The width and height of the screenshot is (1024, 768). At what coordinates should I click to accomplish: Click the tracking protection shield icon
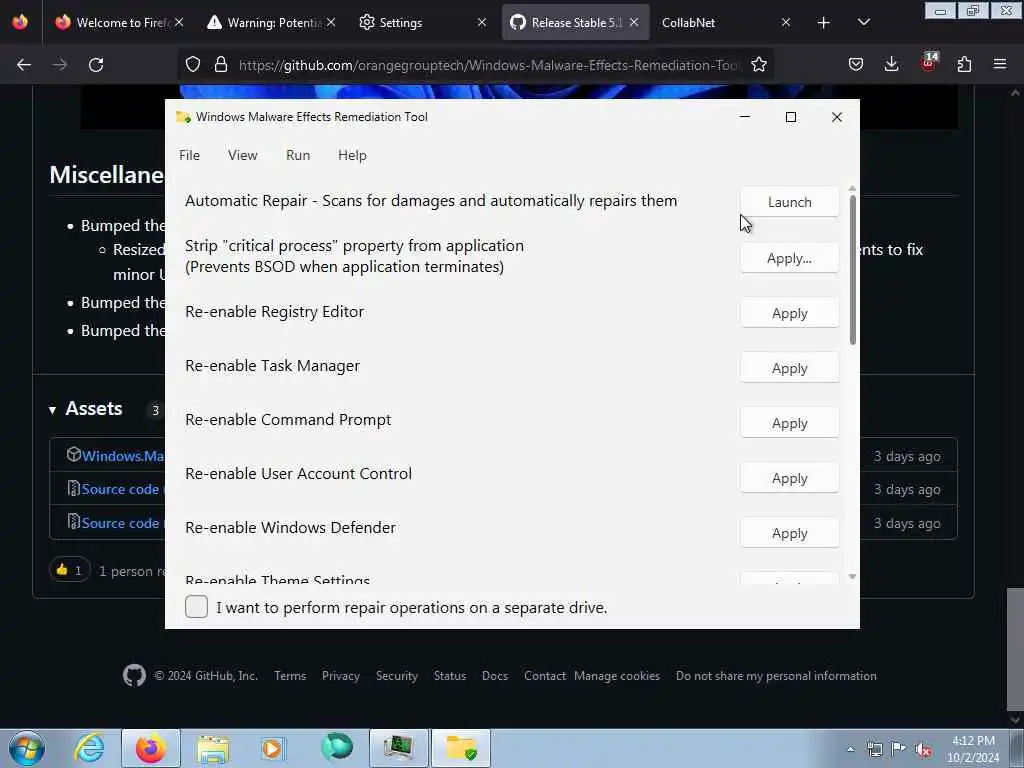(x=193, y=65)
